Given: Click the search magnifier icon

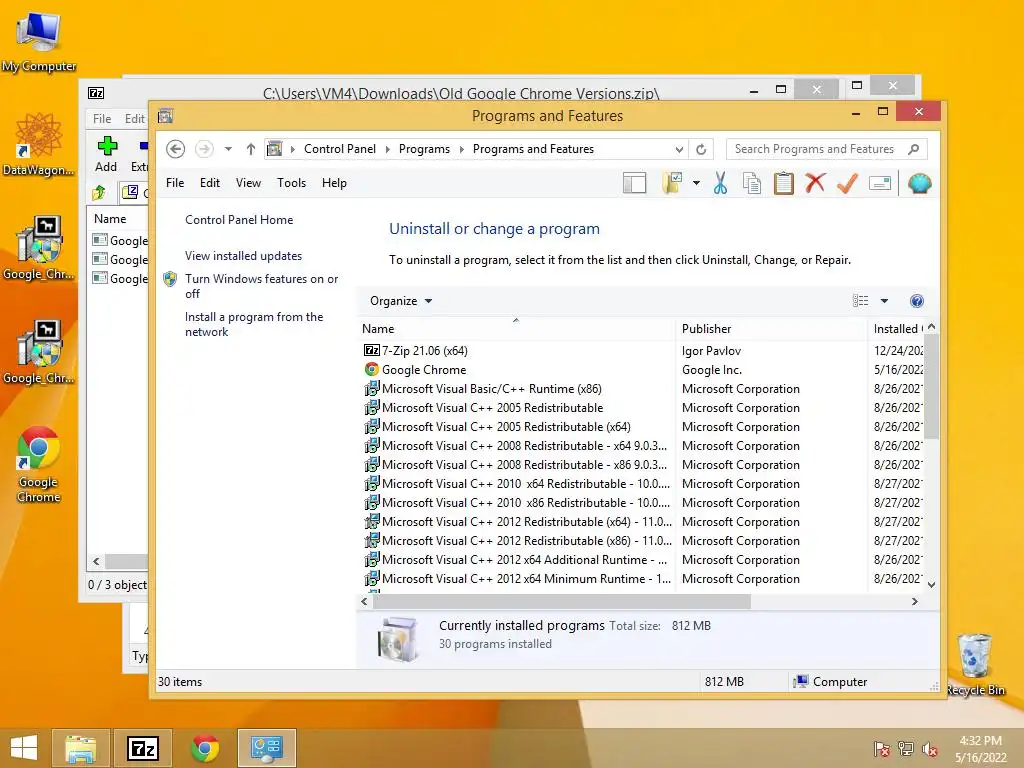Looking at the screenshot, I should (x=914, y=149).
